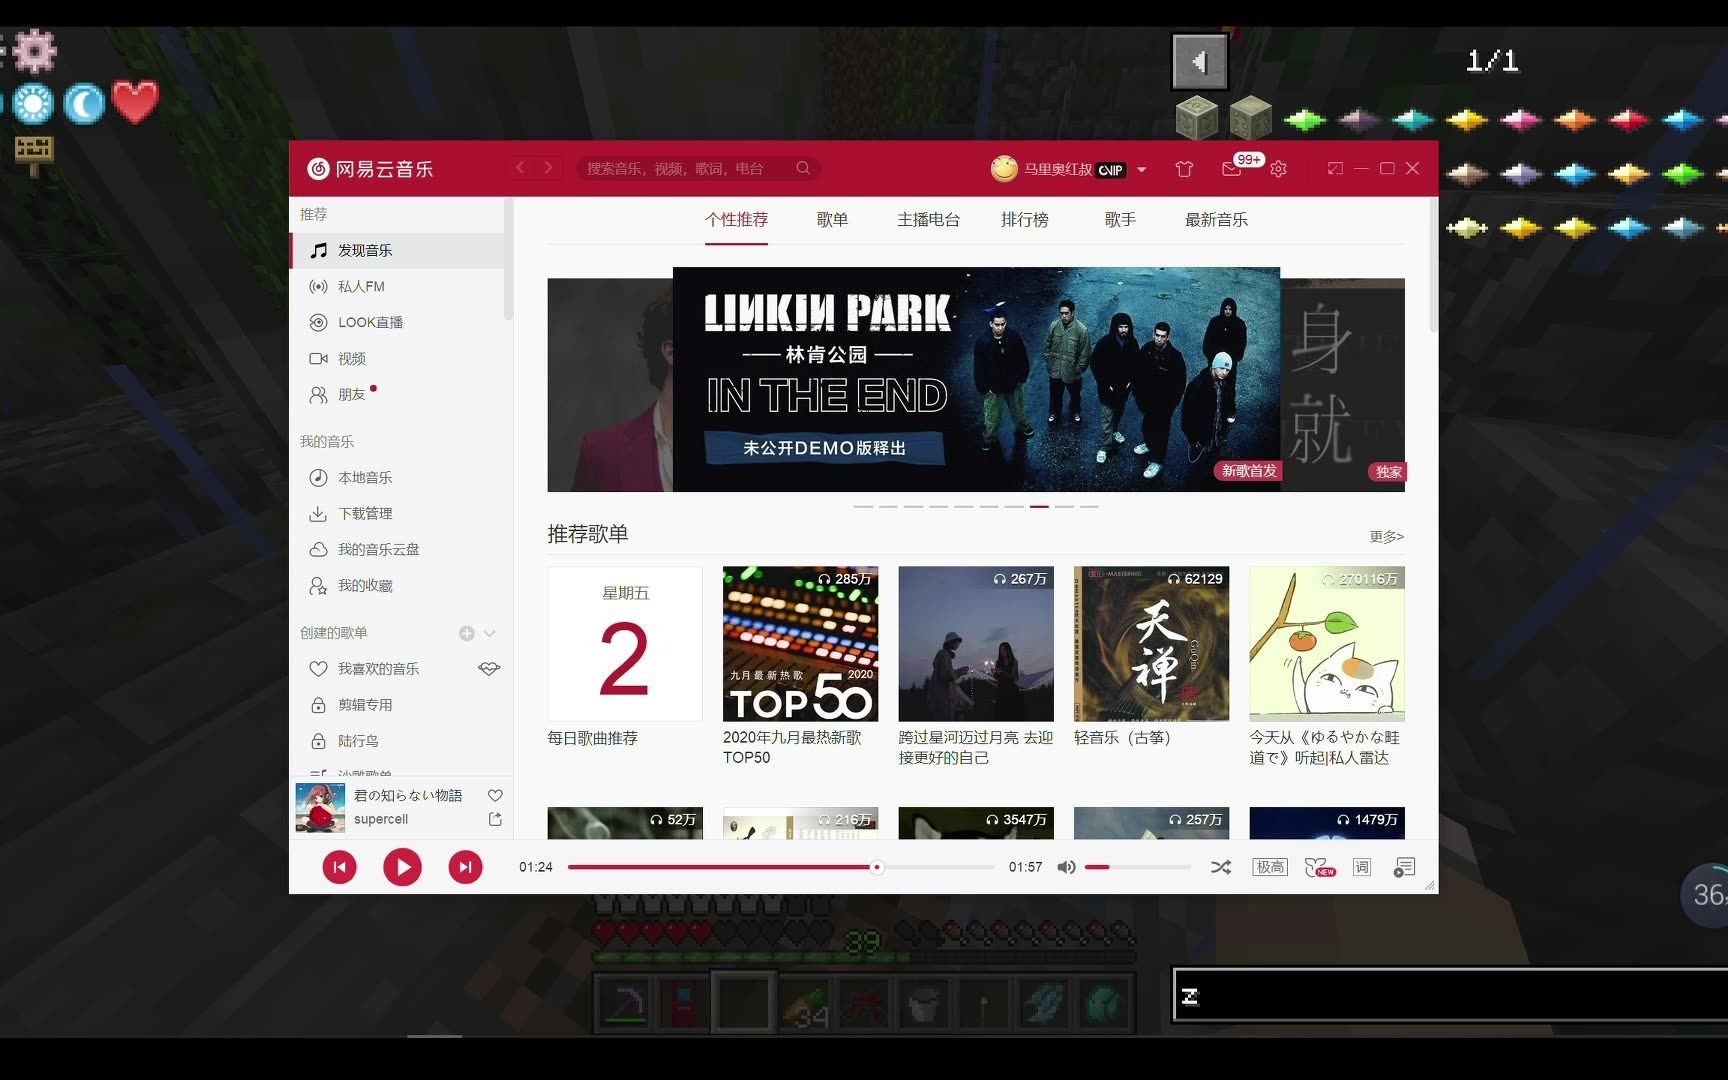1728x1080 pixels.
Task: Open 轻音乐（古筝） playlist cover
Action: click(x=1151, y=644)
